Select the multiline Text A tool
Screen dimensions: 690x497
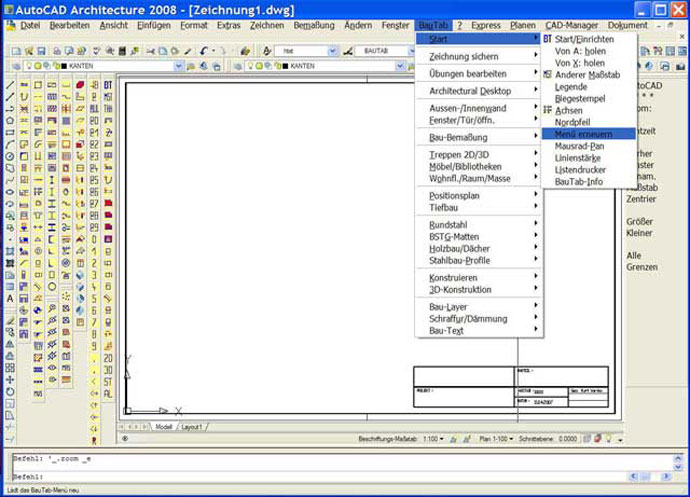(10, 298)
